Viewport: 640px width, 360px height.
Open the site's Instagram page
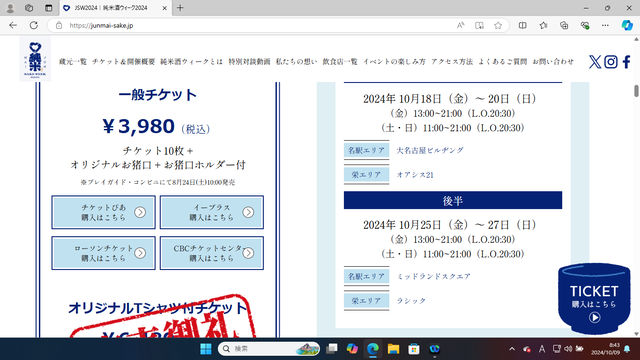(x=611, y=62)
